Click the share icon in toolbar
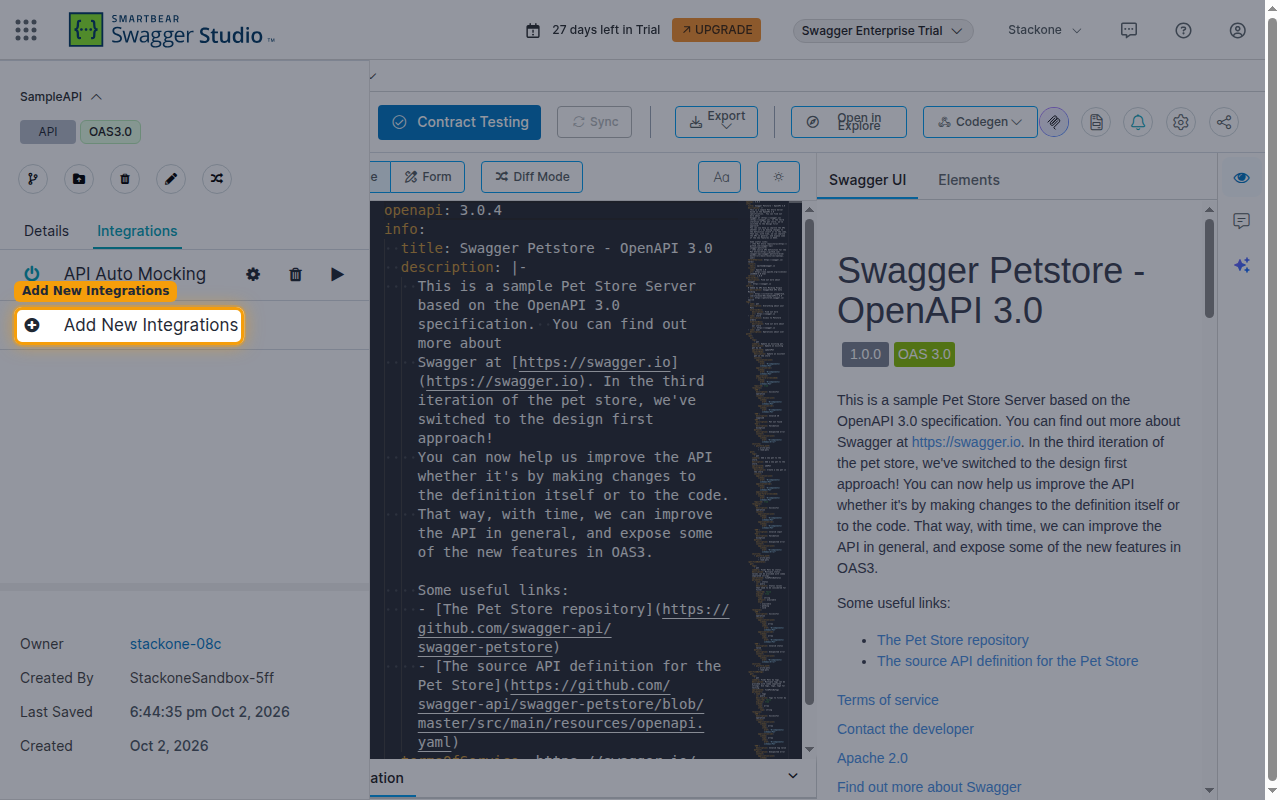The height and width of the screenshot is (800, 1280). tap(1224, 122)
